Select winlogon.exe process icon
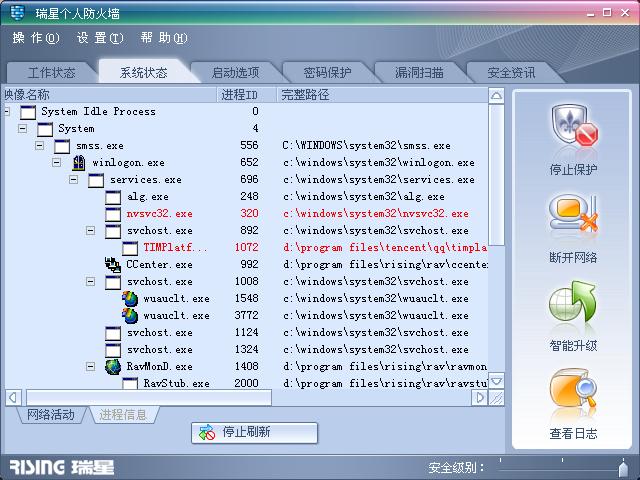 [x=78, y=163]
